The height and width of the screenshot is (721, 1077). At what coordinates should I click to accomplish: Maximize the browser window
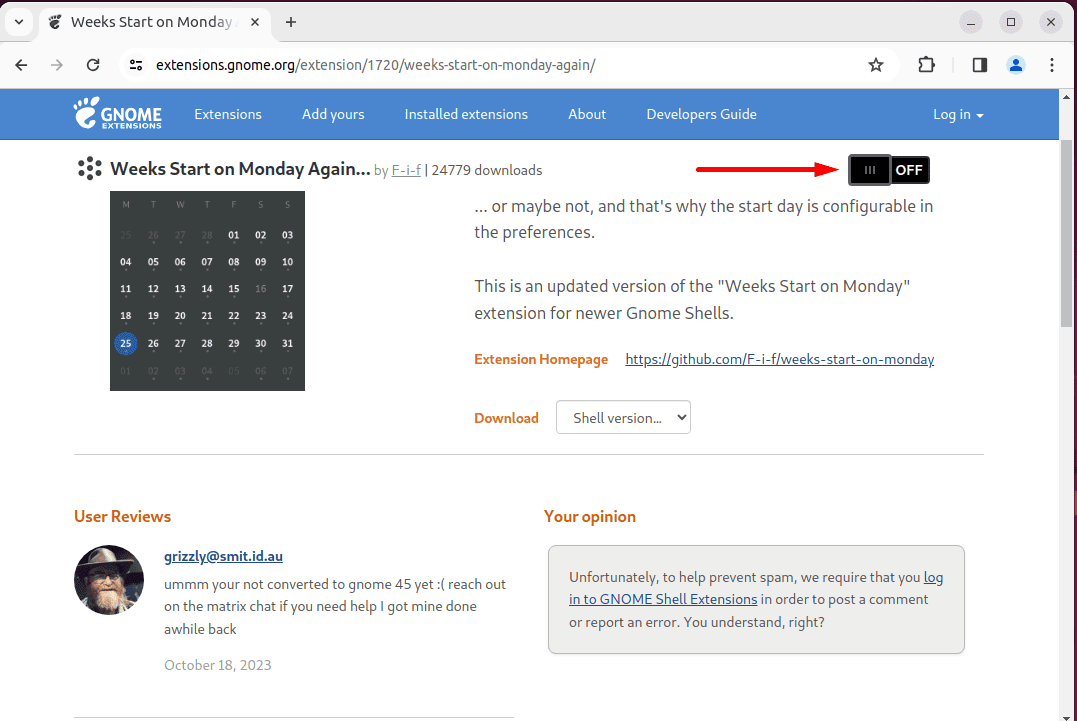1010,22
